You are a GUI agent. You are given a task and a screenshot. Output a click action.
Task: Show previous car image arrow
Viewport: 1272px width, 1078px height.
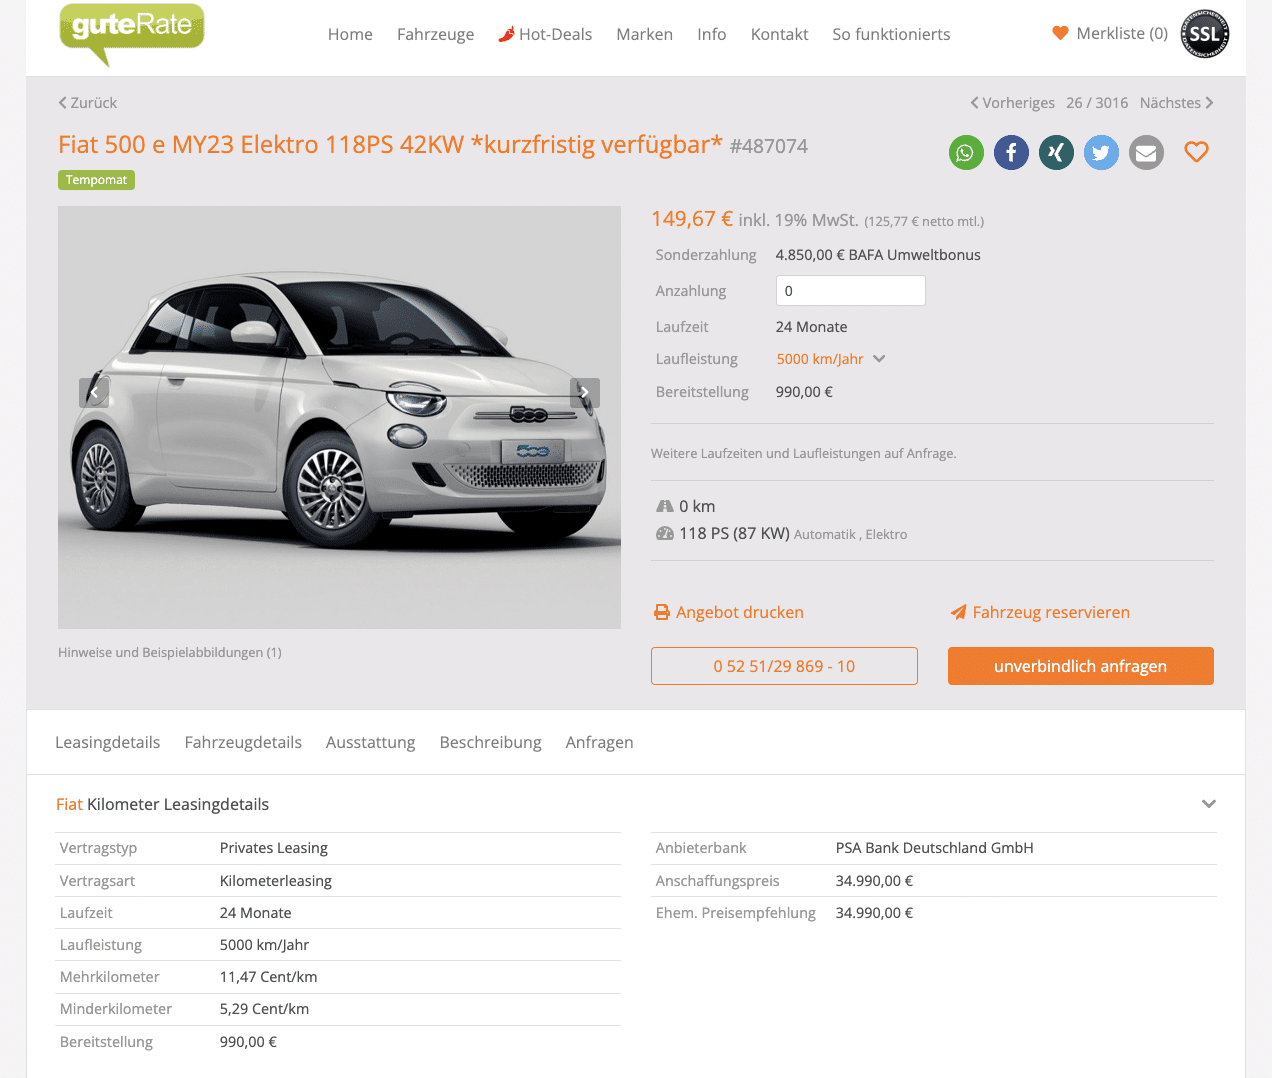click(94, 392)
